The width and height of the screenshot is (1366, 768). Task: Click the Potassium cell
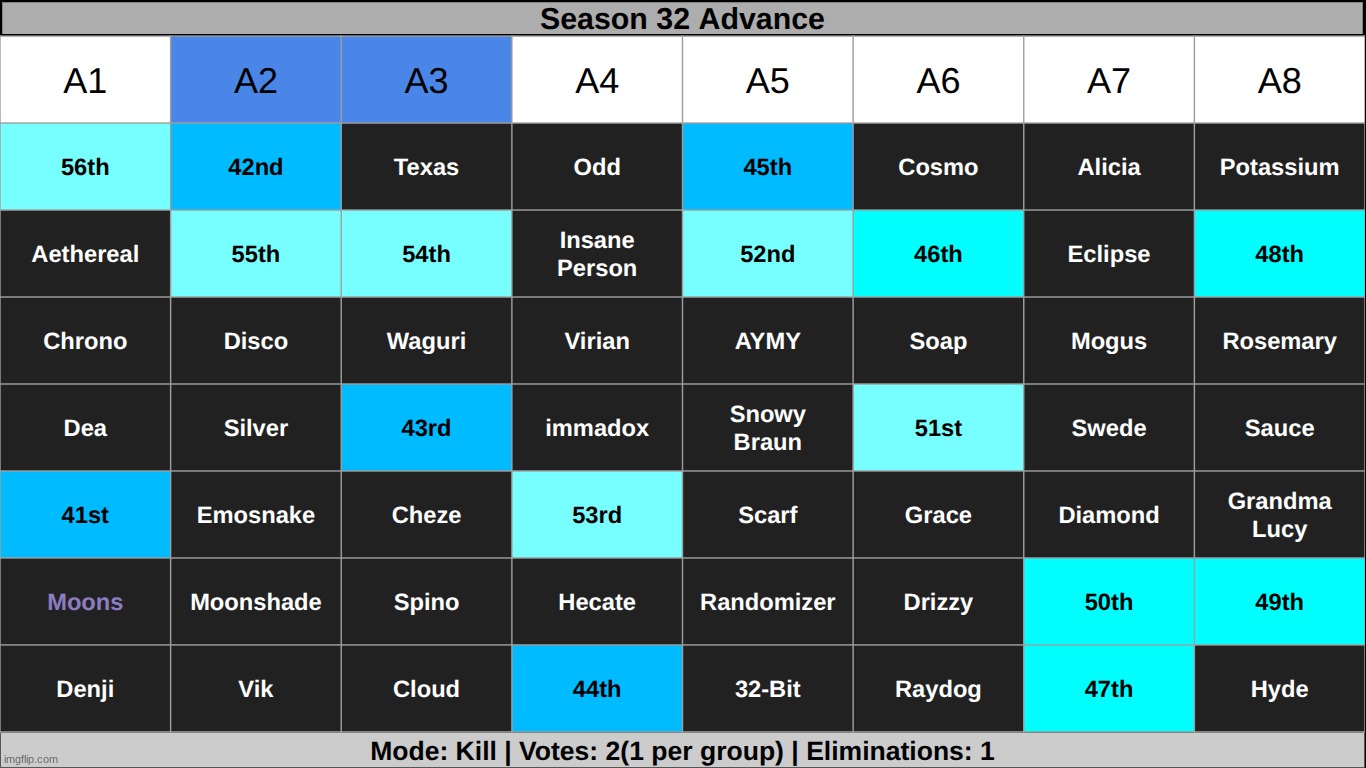(x=1279, y=167)
